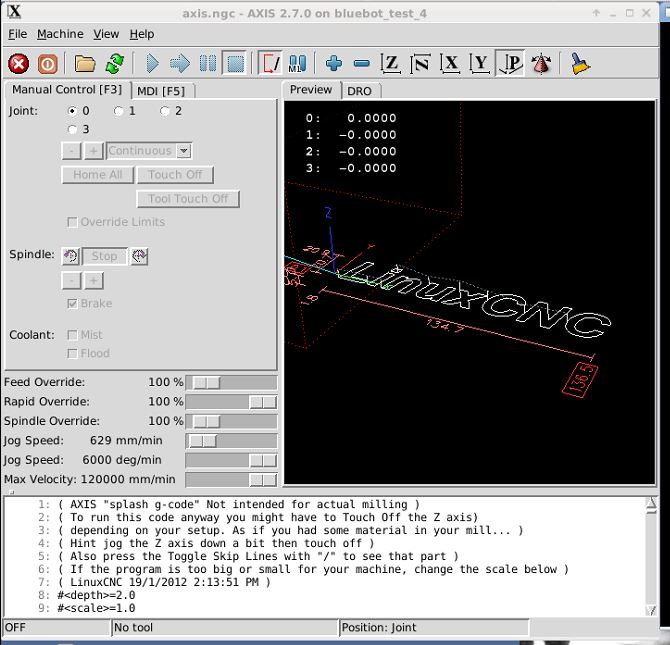The image size is (670, 645).
Task: Adjust the Max Velocity slider
Action: click(231, 480)
